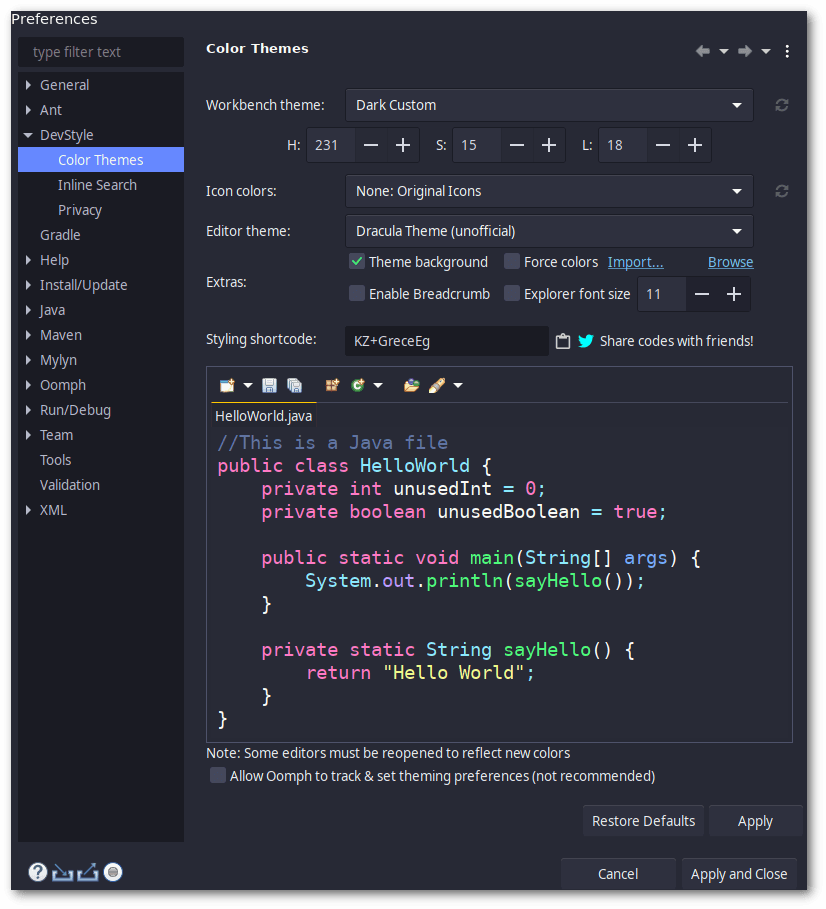Click the export preferences icon at bottom left
826x909 pixels.
[x=87, y=871]
